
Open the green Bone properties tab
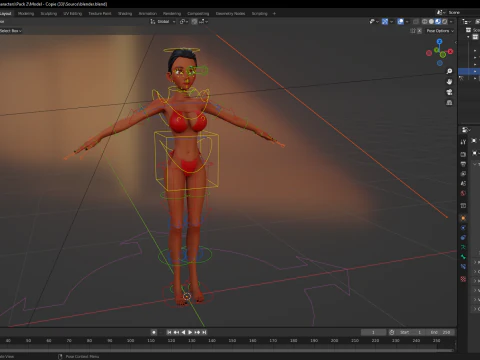(463, 257)
